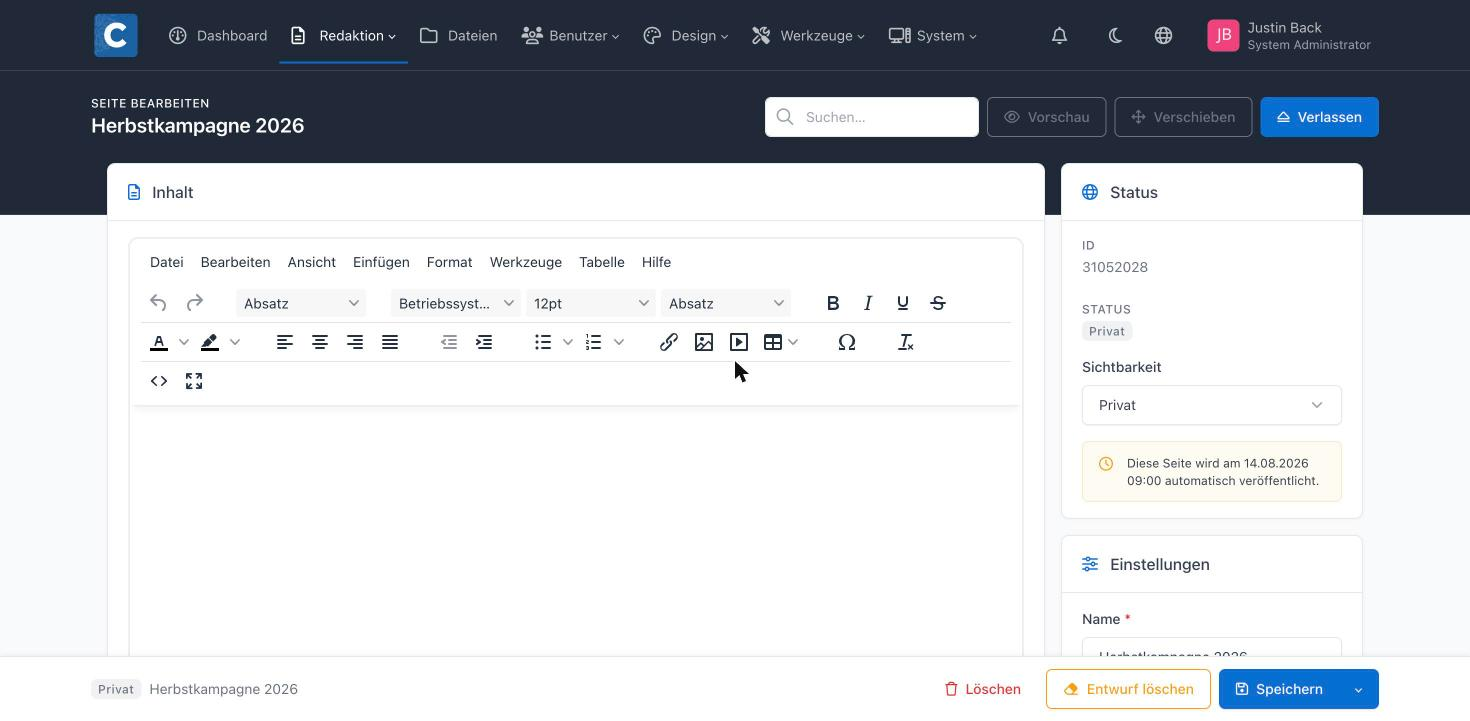Save the page with Speichern

click(x=1279, y=689)
